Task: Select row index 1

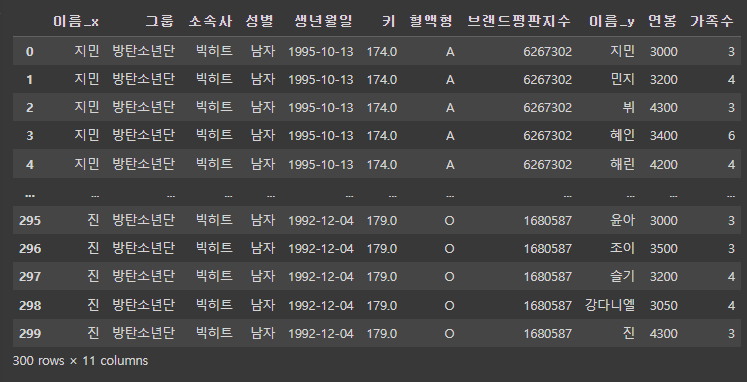Action: [30, 80]
